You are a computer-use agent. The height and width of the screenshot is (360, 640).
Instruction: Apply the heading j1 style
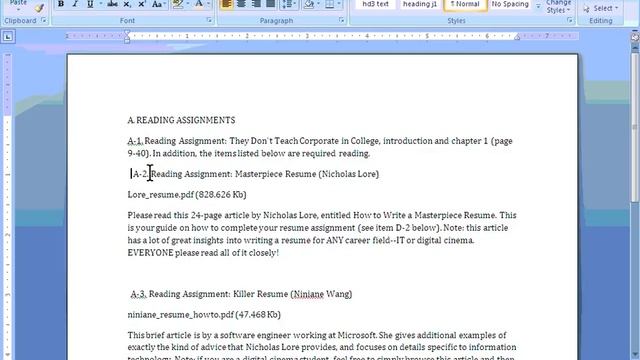(x=420, y=4)
